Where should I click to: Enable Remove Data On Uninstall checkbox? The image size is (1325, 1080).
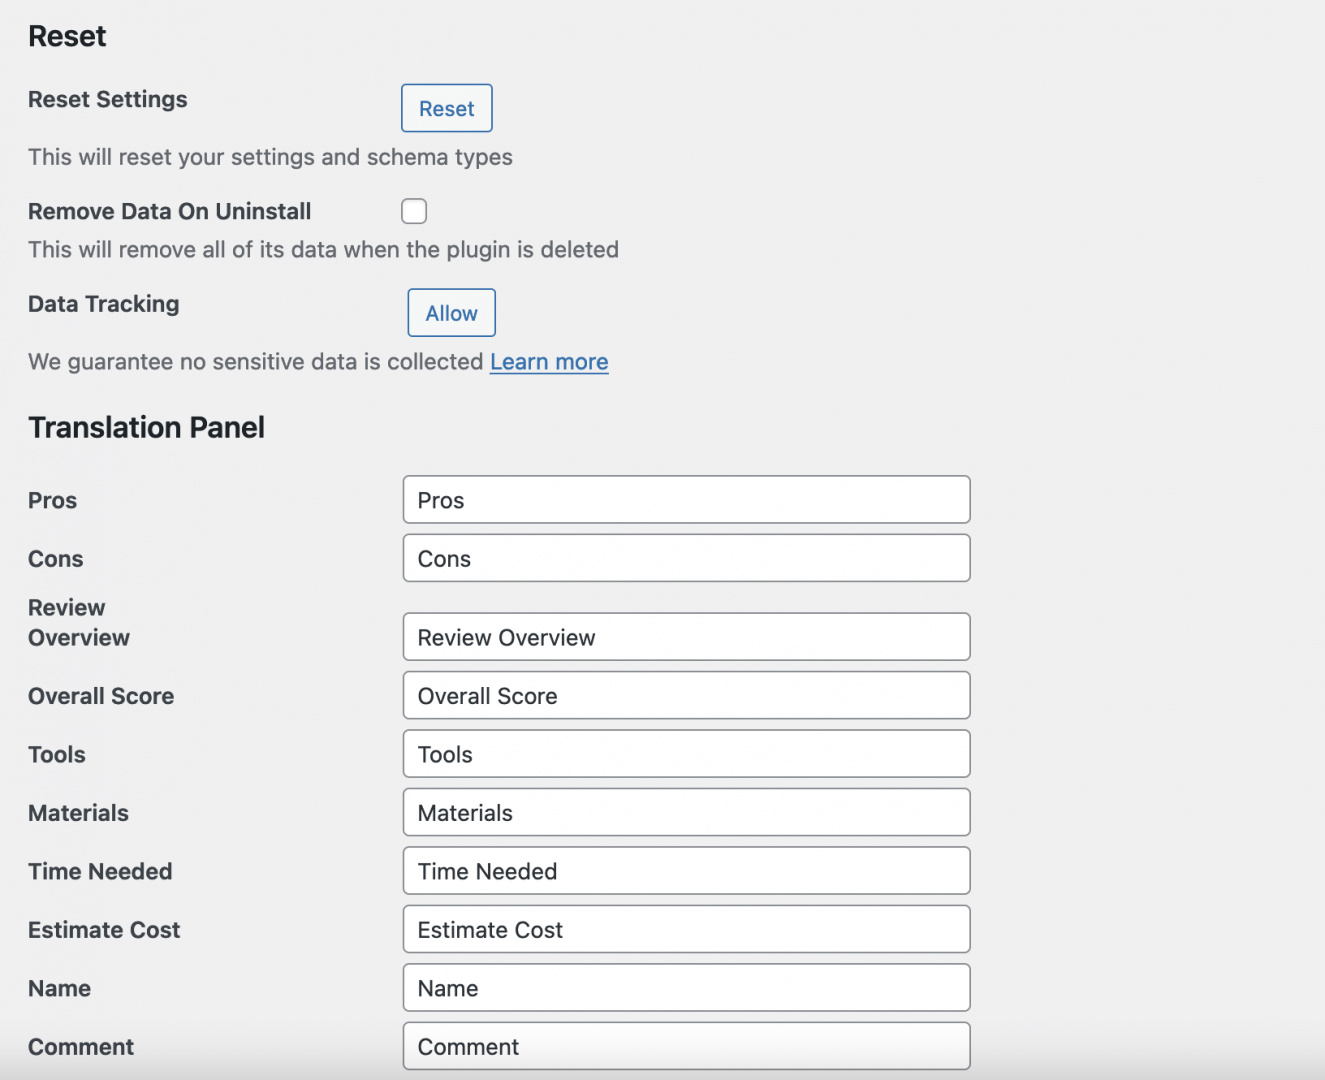point(414,211)
